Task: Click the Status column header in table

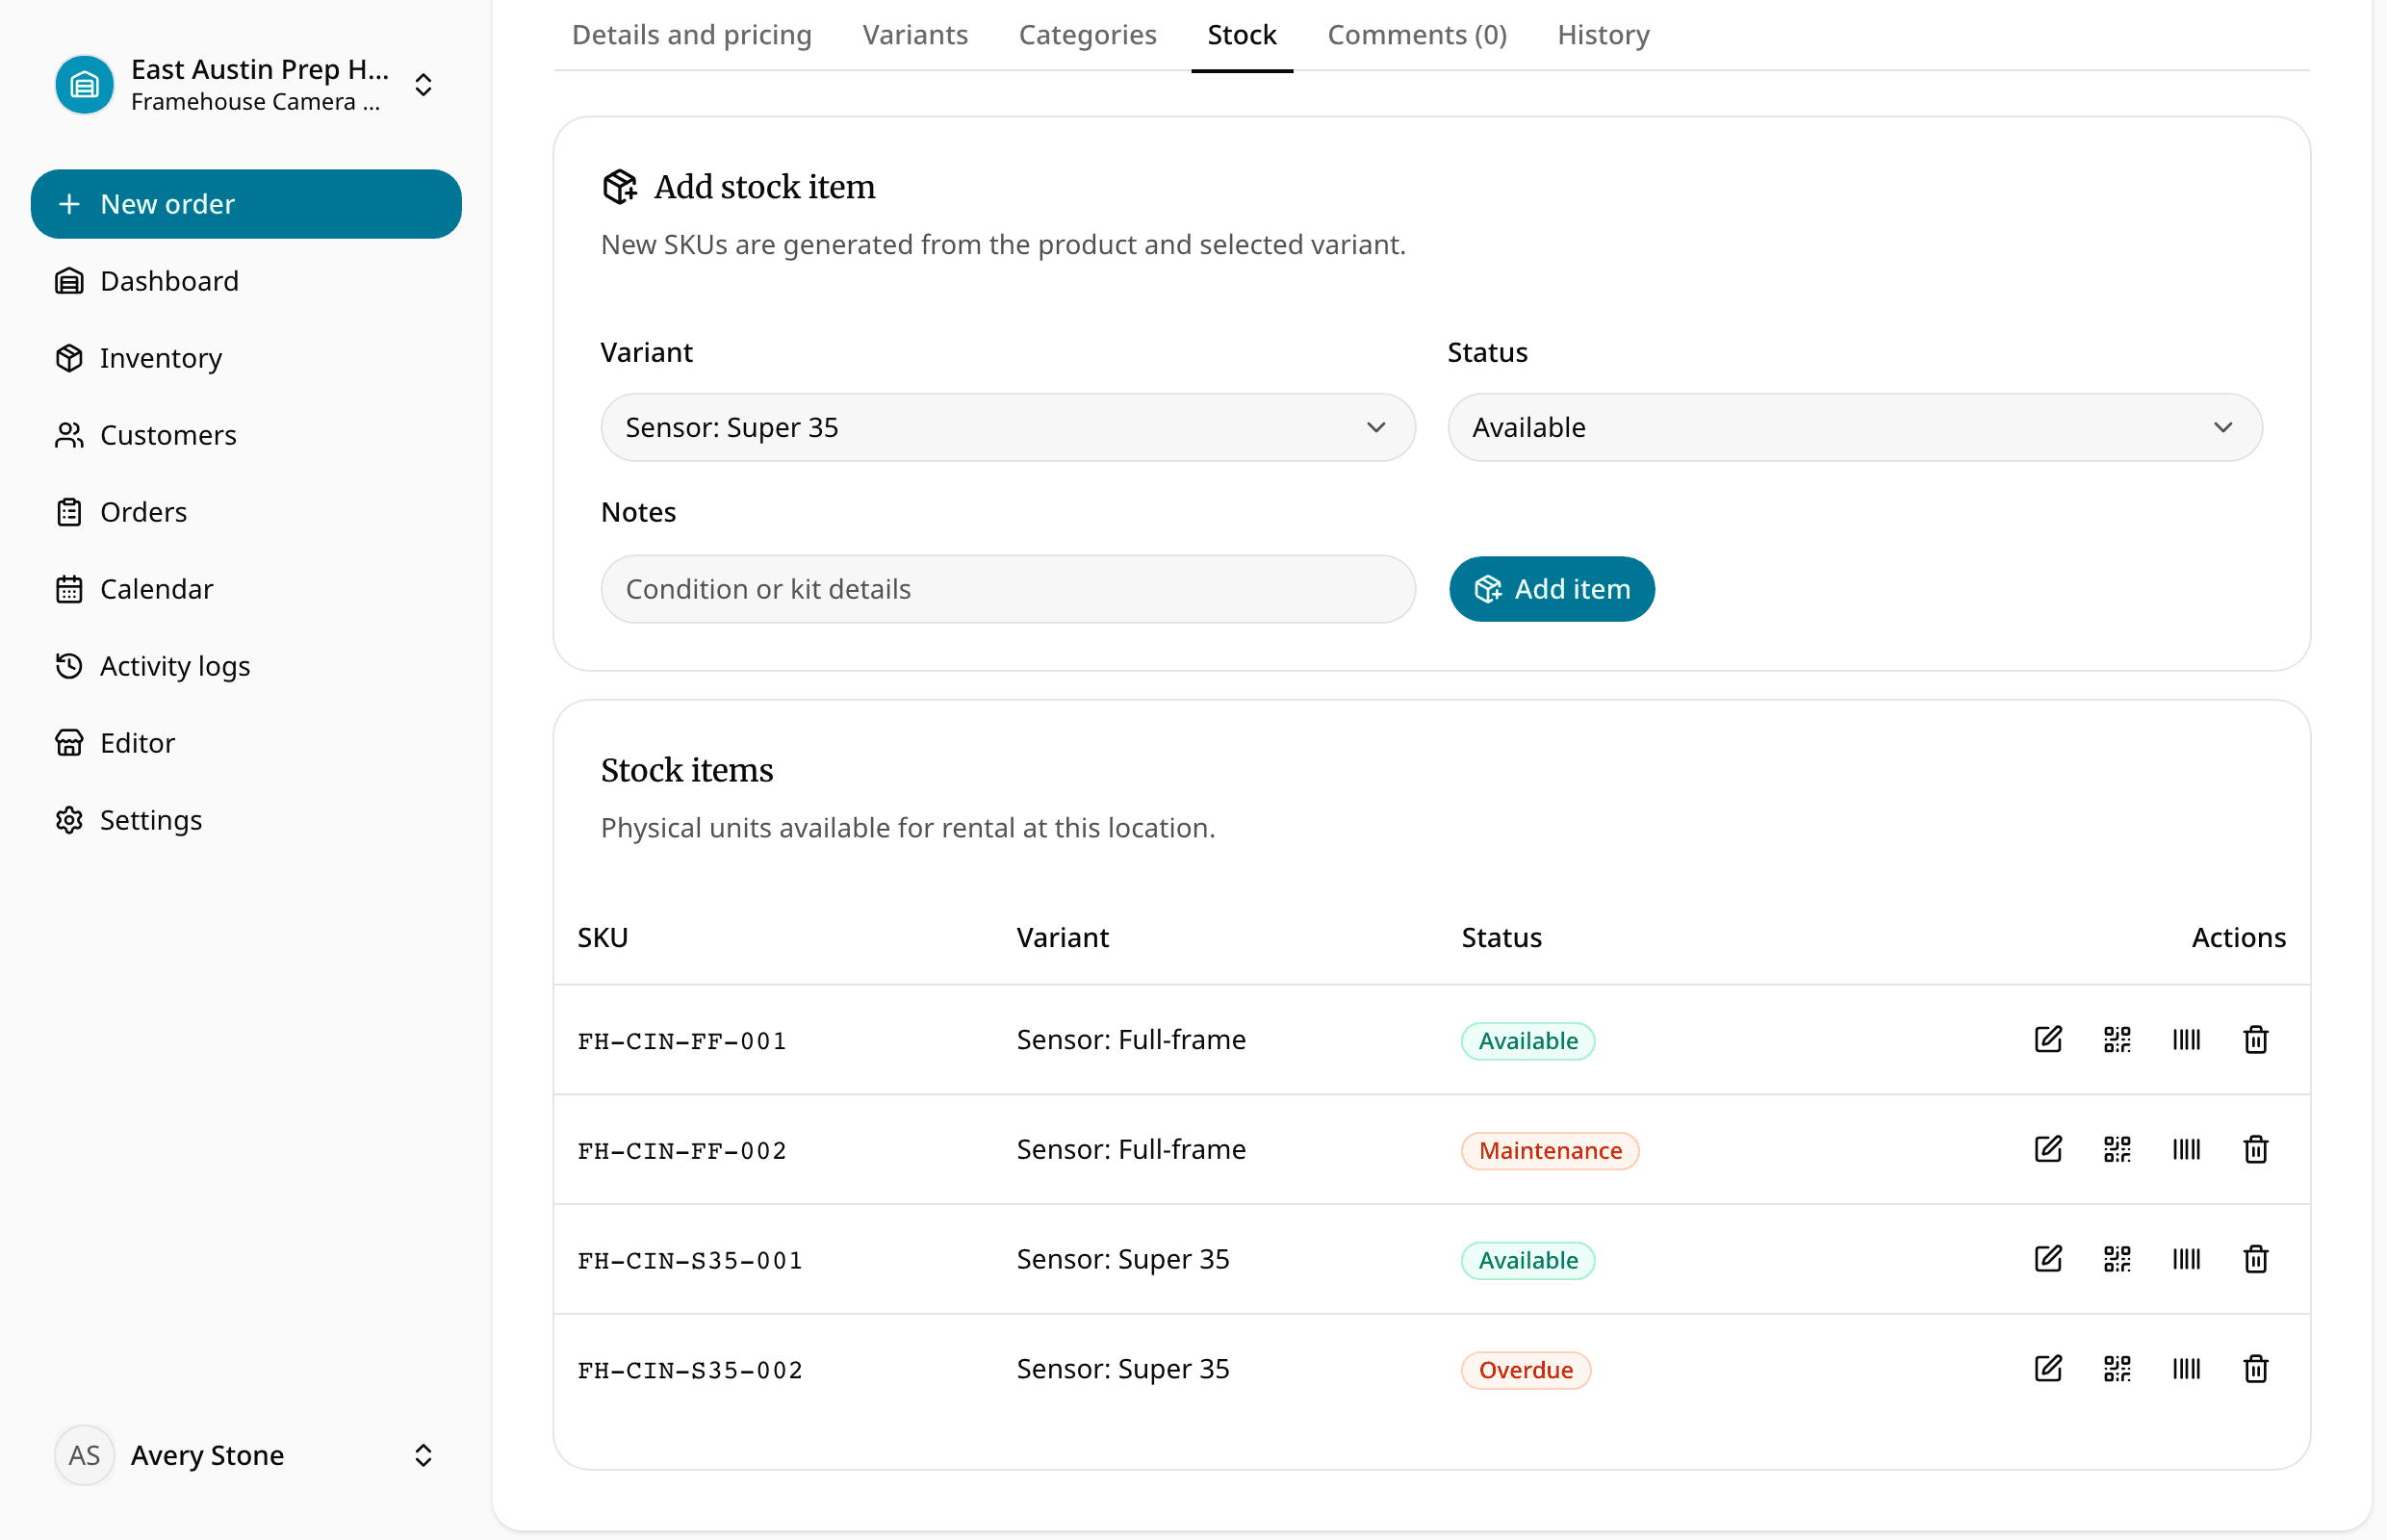Action: tap(1501, 937)
